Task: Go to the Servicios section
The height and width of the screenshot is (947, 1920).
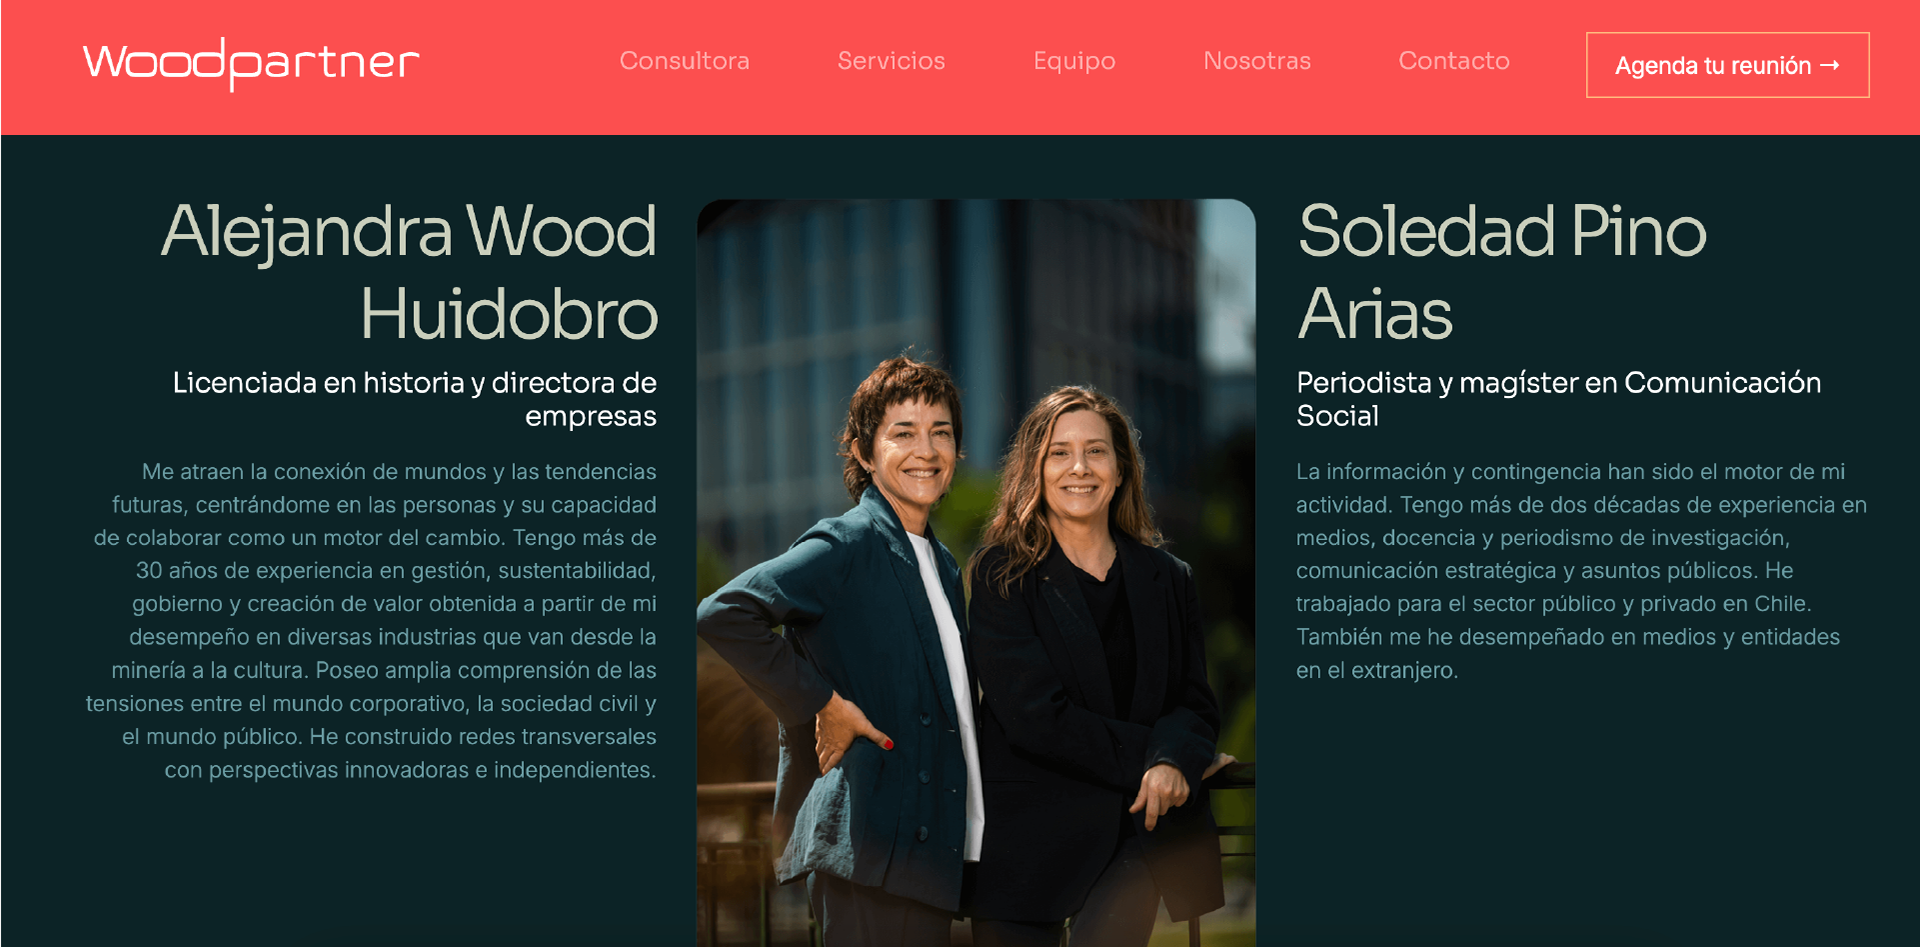Action: click(891, 61)
